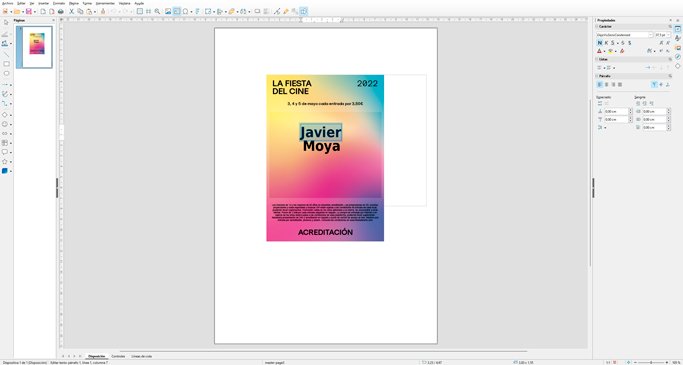Open the Navigator deck in sidebar
Image resolution: width=683 pixels, height=365 pixels.
click(x=677, y=57)
